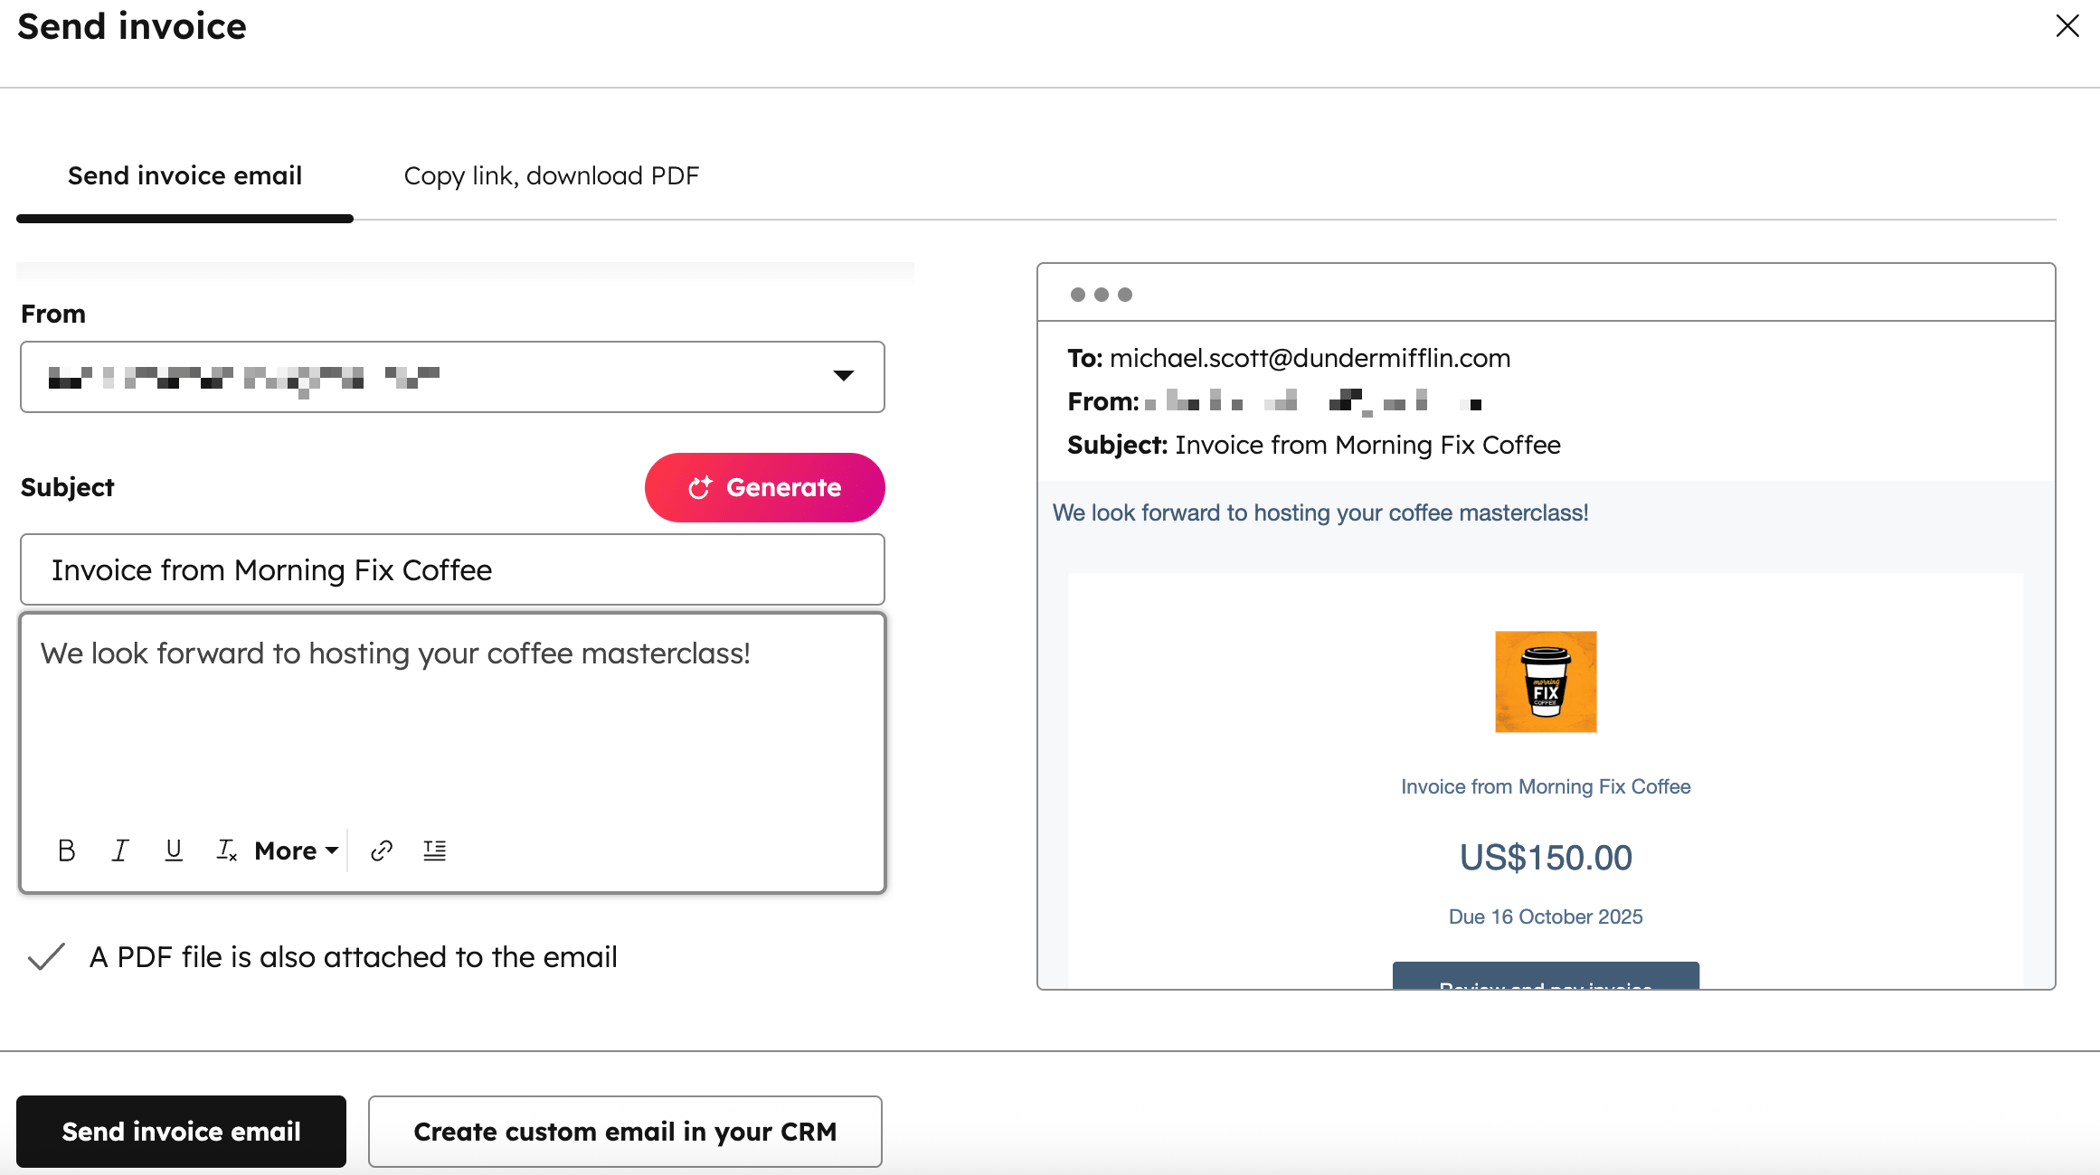Click the three-dot icon on the email preview
This screenshot has height=1175, width=2100.
pos(1100,294)
